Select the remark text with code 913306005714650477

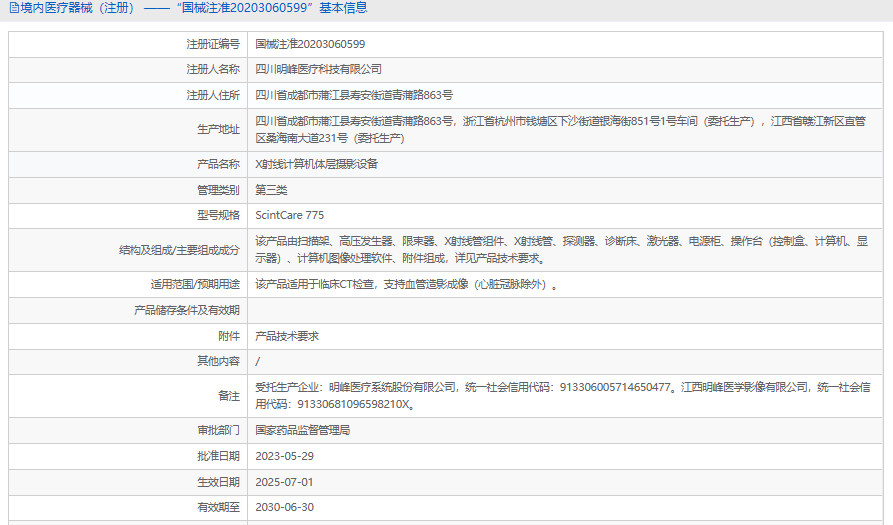click(x=563, y=396)
